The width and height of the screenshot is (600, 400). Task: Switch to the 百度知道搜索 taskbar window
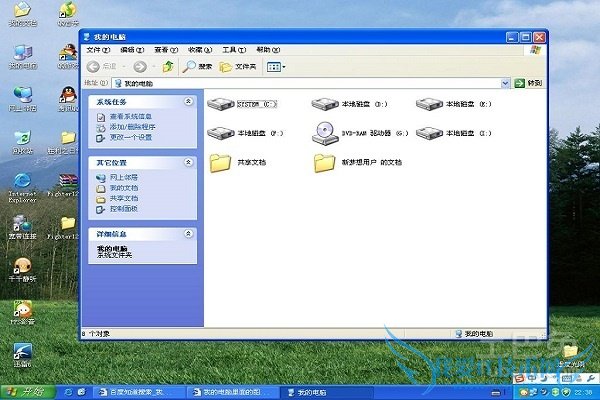138,392
